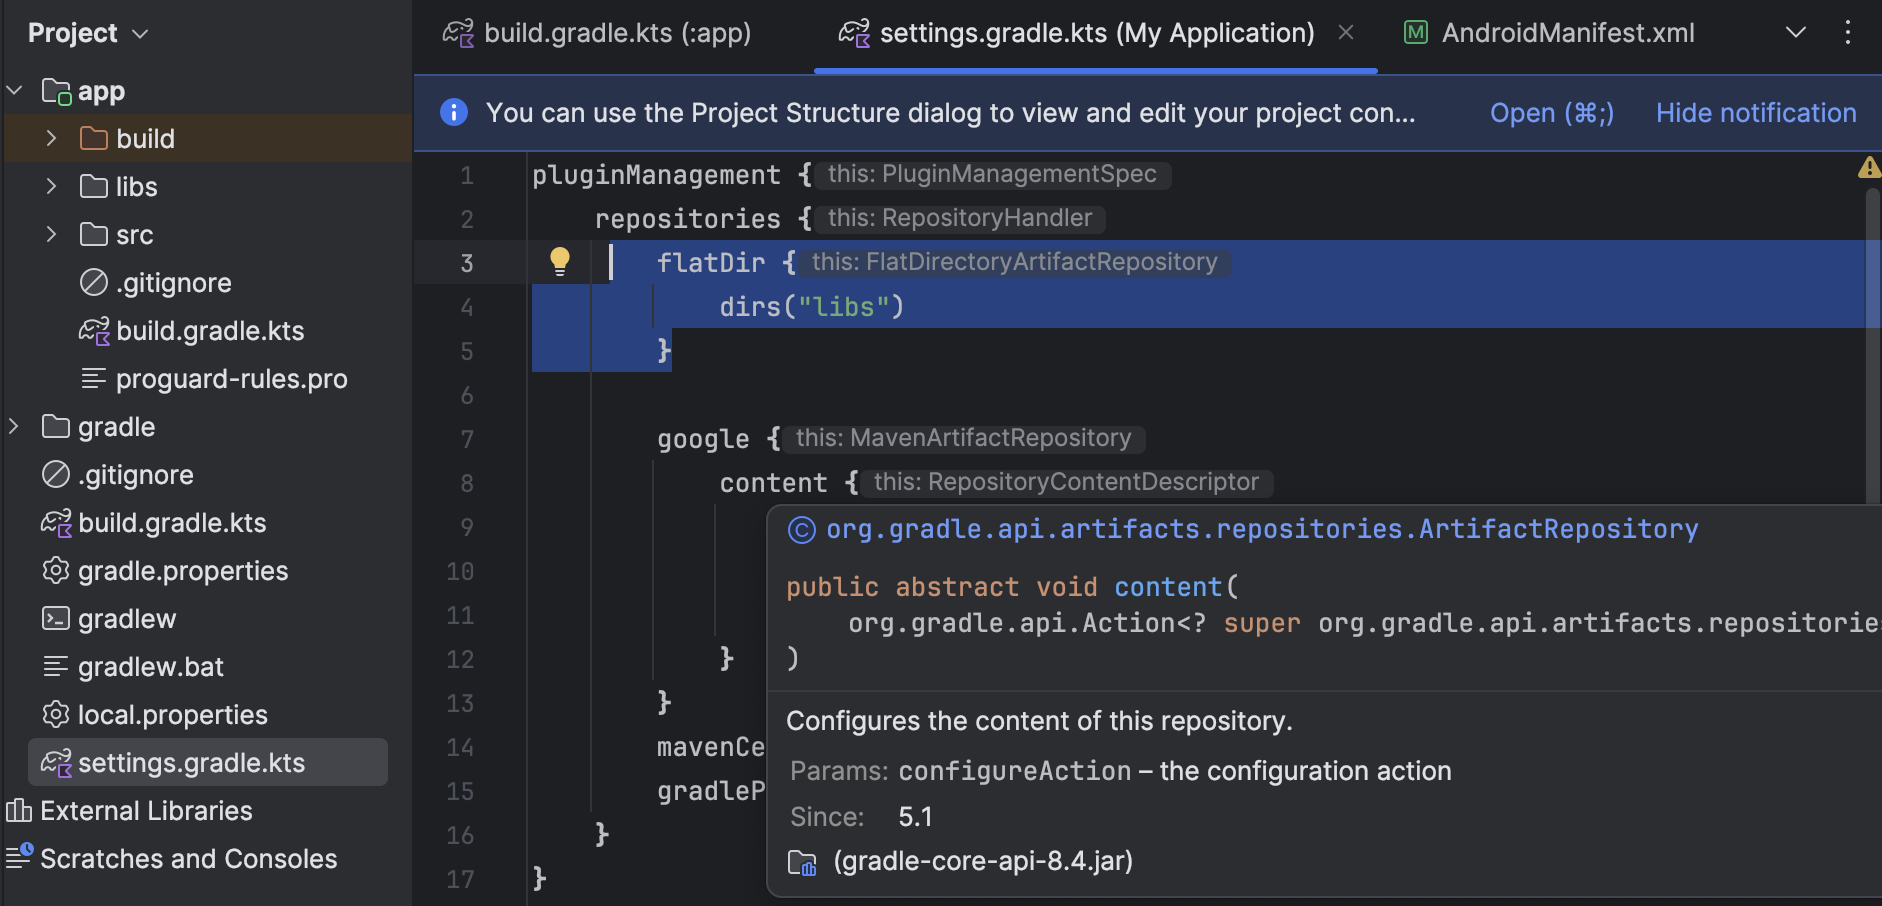
Task: Click the lightbulb quick-fix icon on line 3
Action: pyautogui.click(x=560, y=262)
